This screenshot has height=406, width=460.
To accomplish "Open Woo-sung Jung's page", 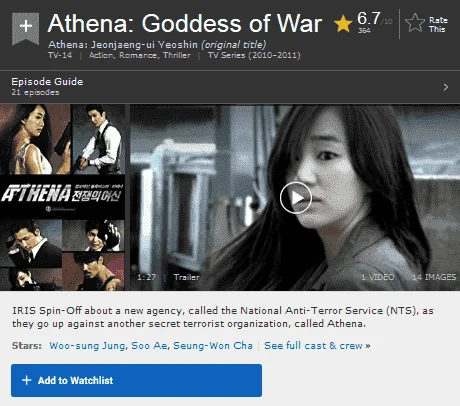I will point(88,346).
